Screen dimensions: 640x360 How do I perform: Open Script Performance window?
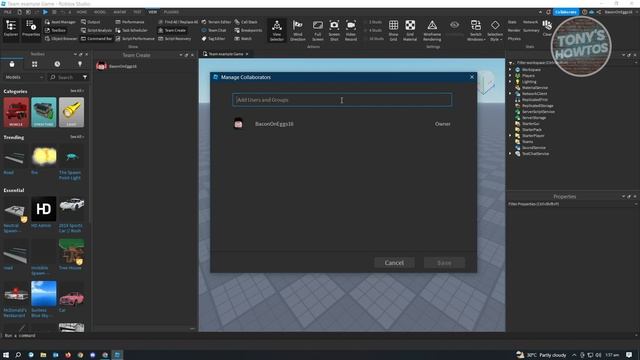click(135, 39)
